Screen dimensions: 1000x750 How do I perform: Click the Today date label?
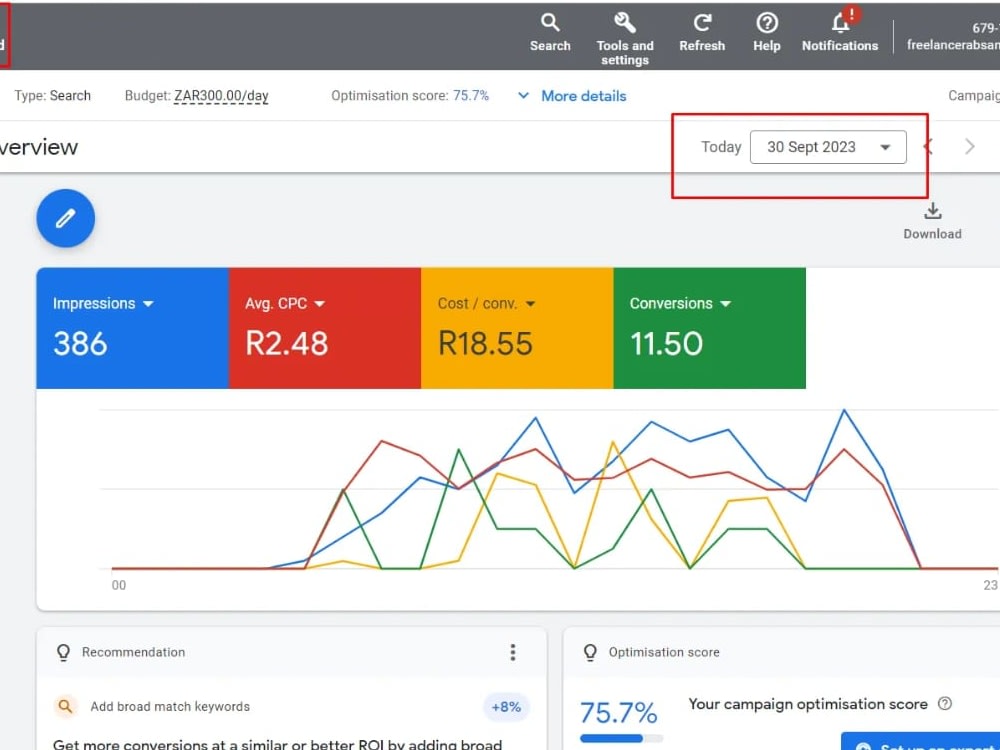721,147
